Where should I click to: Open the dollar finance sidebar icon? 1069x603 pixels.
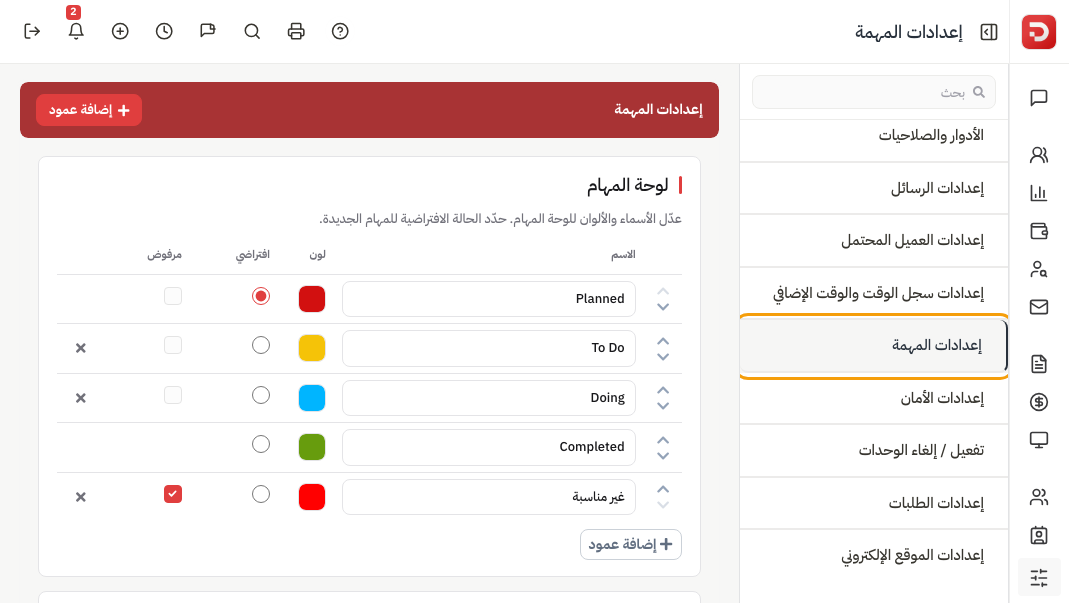coord(1039,402)
